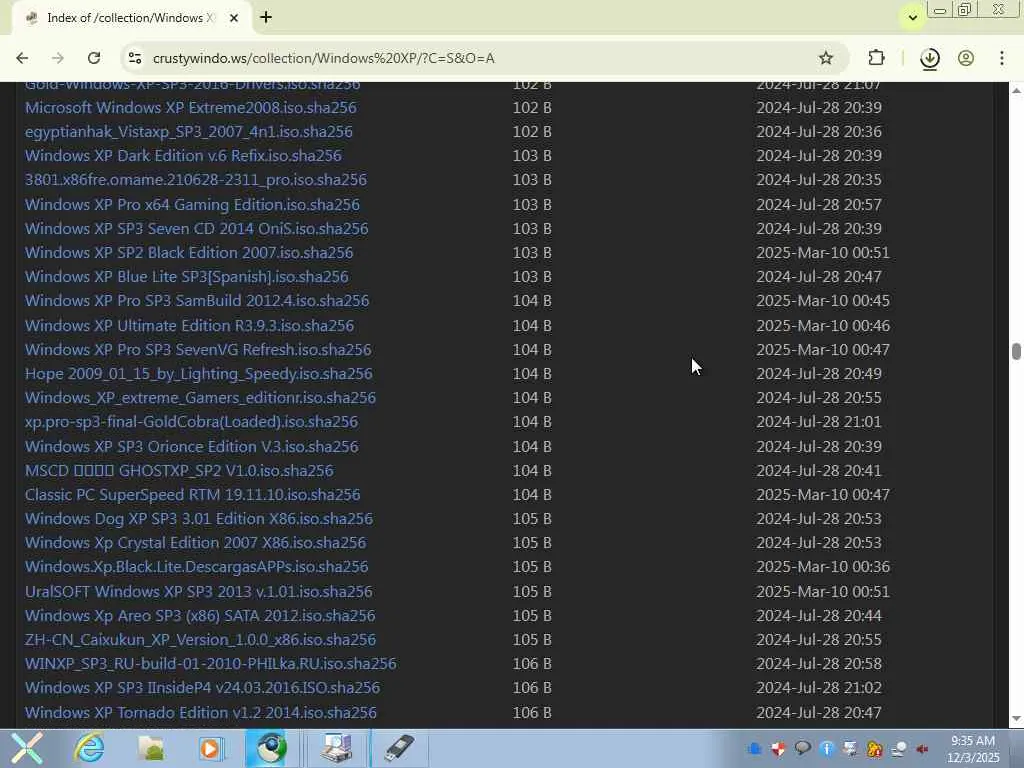This screenshot has height=768, width=1024.
Task: Open the media player taskbar icon
Action: tap(211, 748)
